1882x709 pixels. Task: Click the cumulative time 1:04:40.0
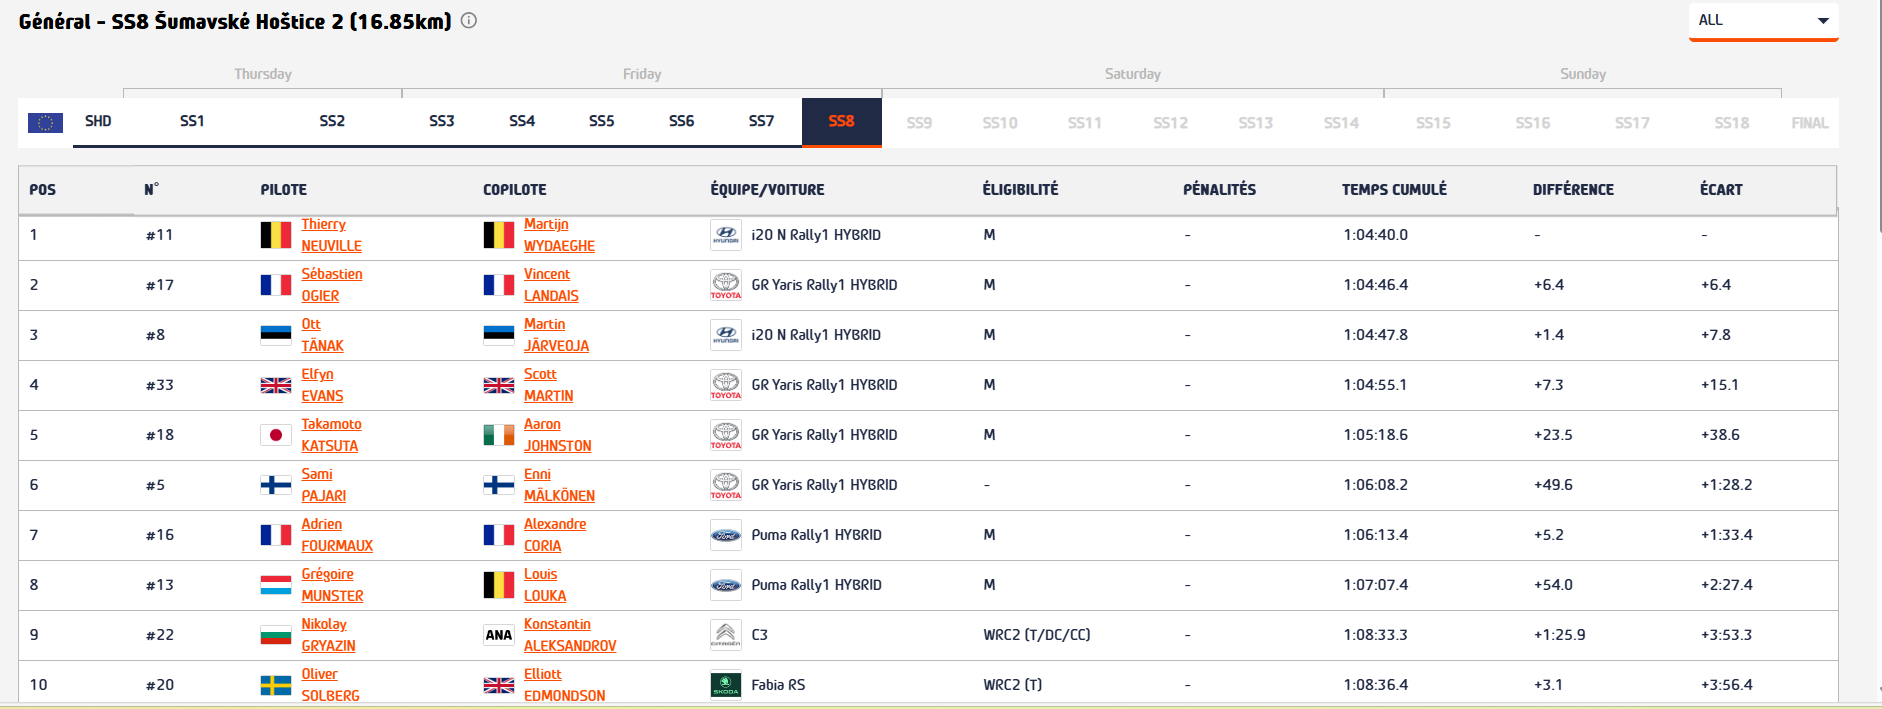(1376, 235)
